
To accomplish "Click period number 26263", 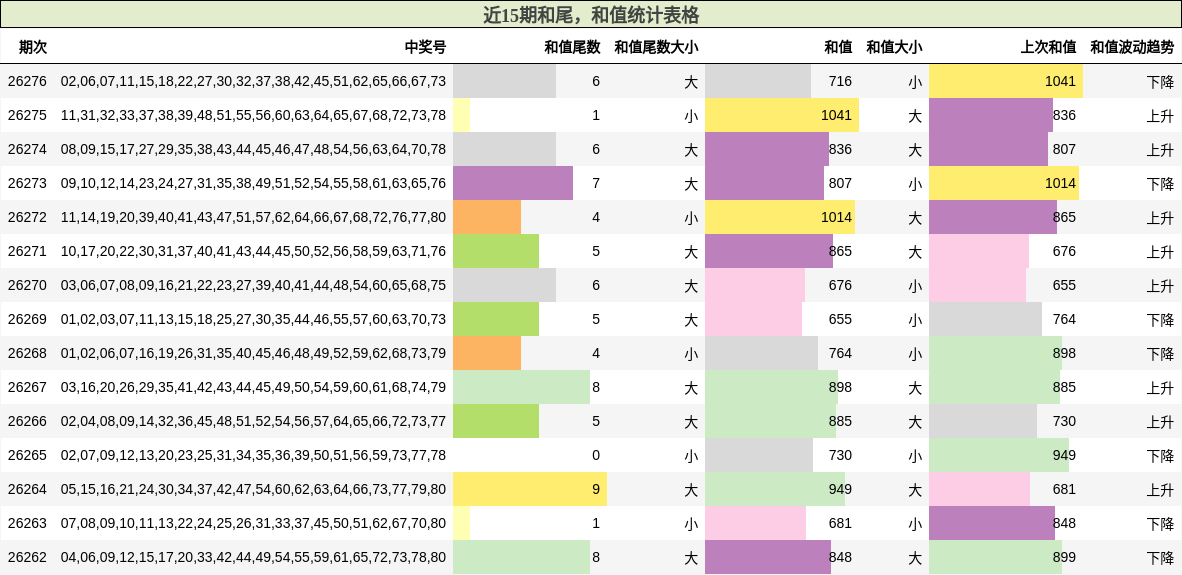I will pos(27,523).
